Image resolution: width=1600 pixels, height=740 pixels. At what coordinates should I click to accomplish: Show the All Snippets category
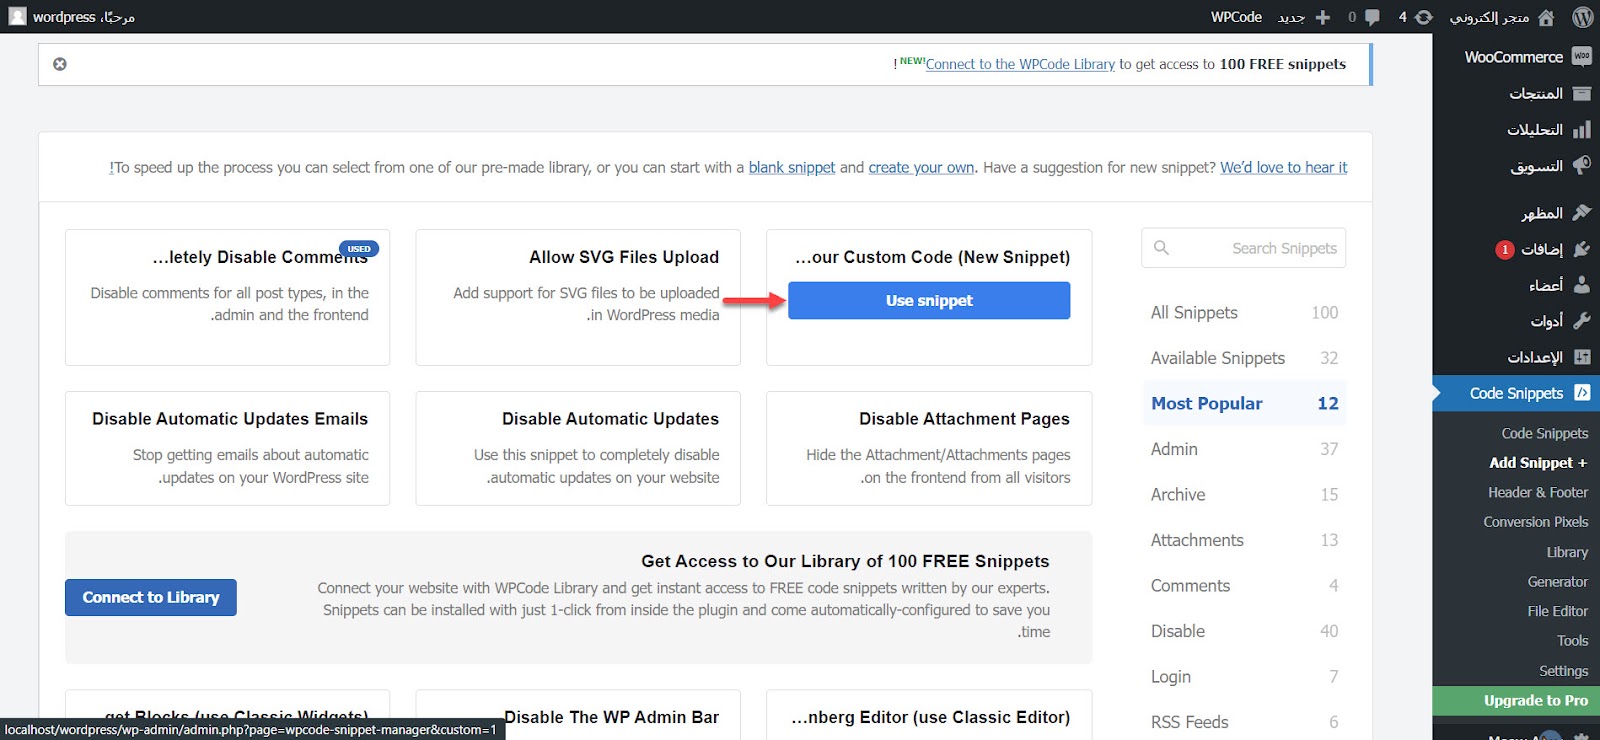1244,313
